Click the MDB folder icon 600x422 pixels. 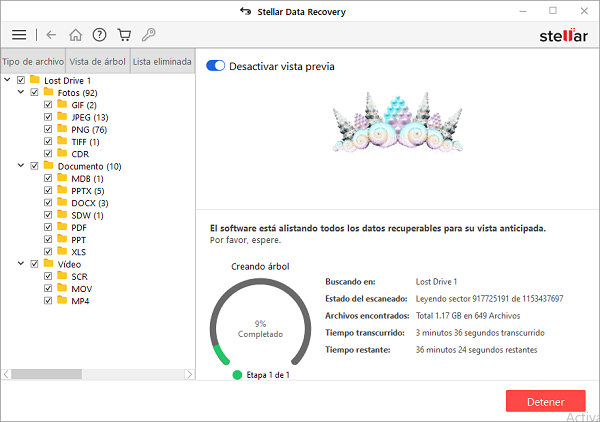tap(62, 178)
